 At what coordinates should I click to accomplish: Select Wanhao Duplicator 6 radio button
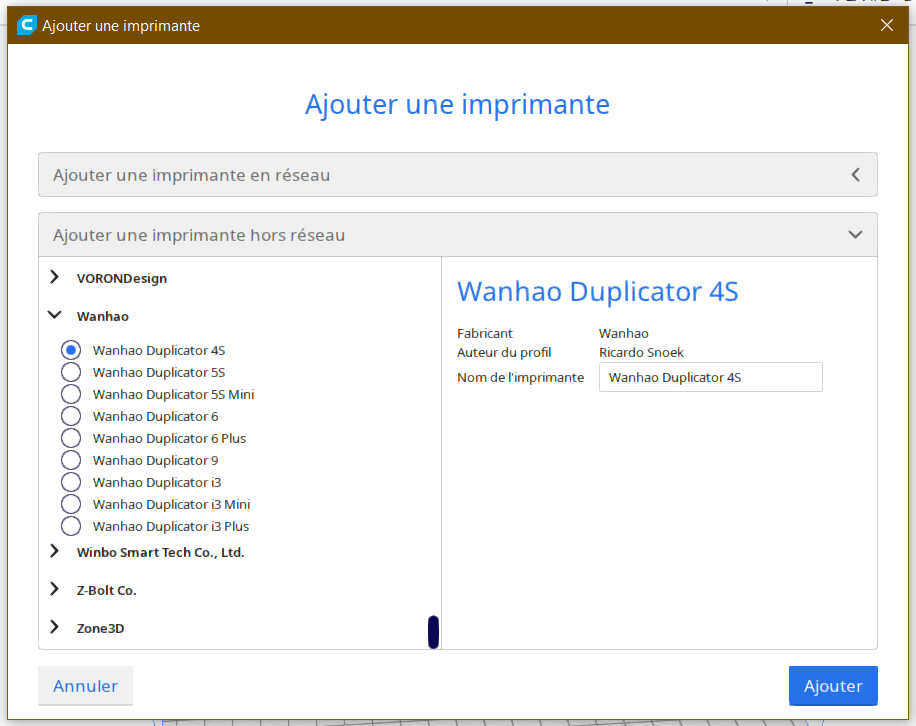pyautogui.click(x=71, y=416)
